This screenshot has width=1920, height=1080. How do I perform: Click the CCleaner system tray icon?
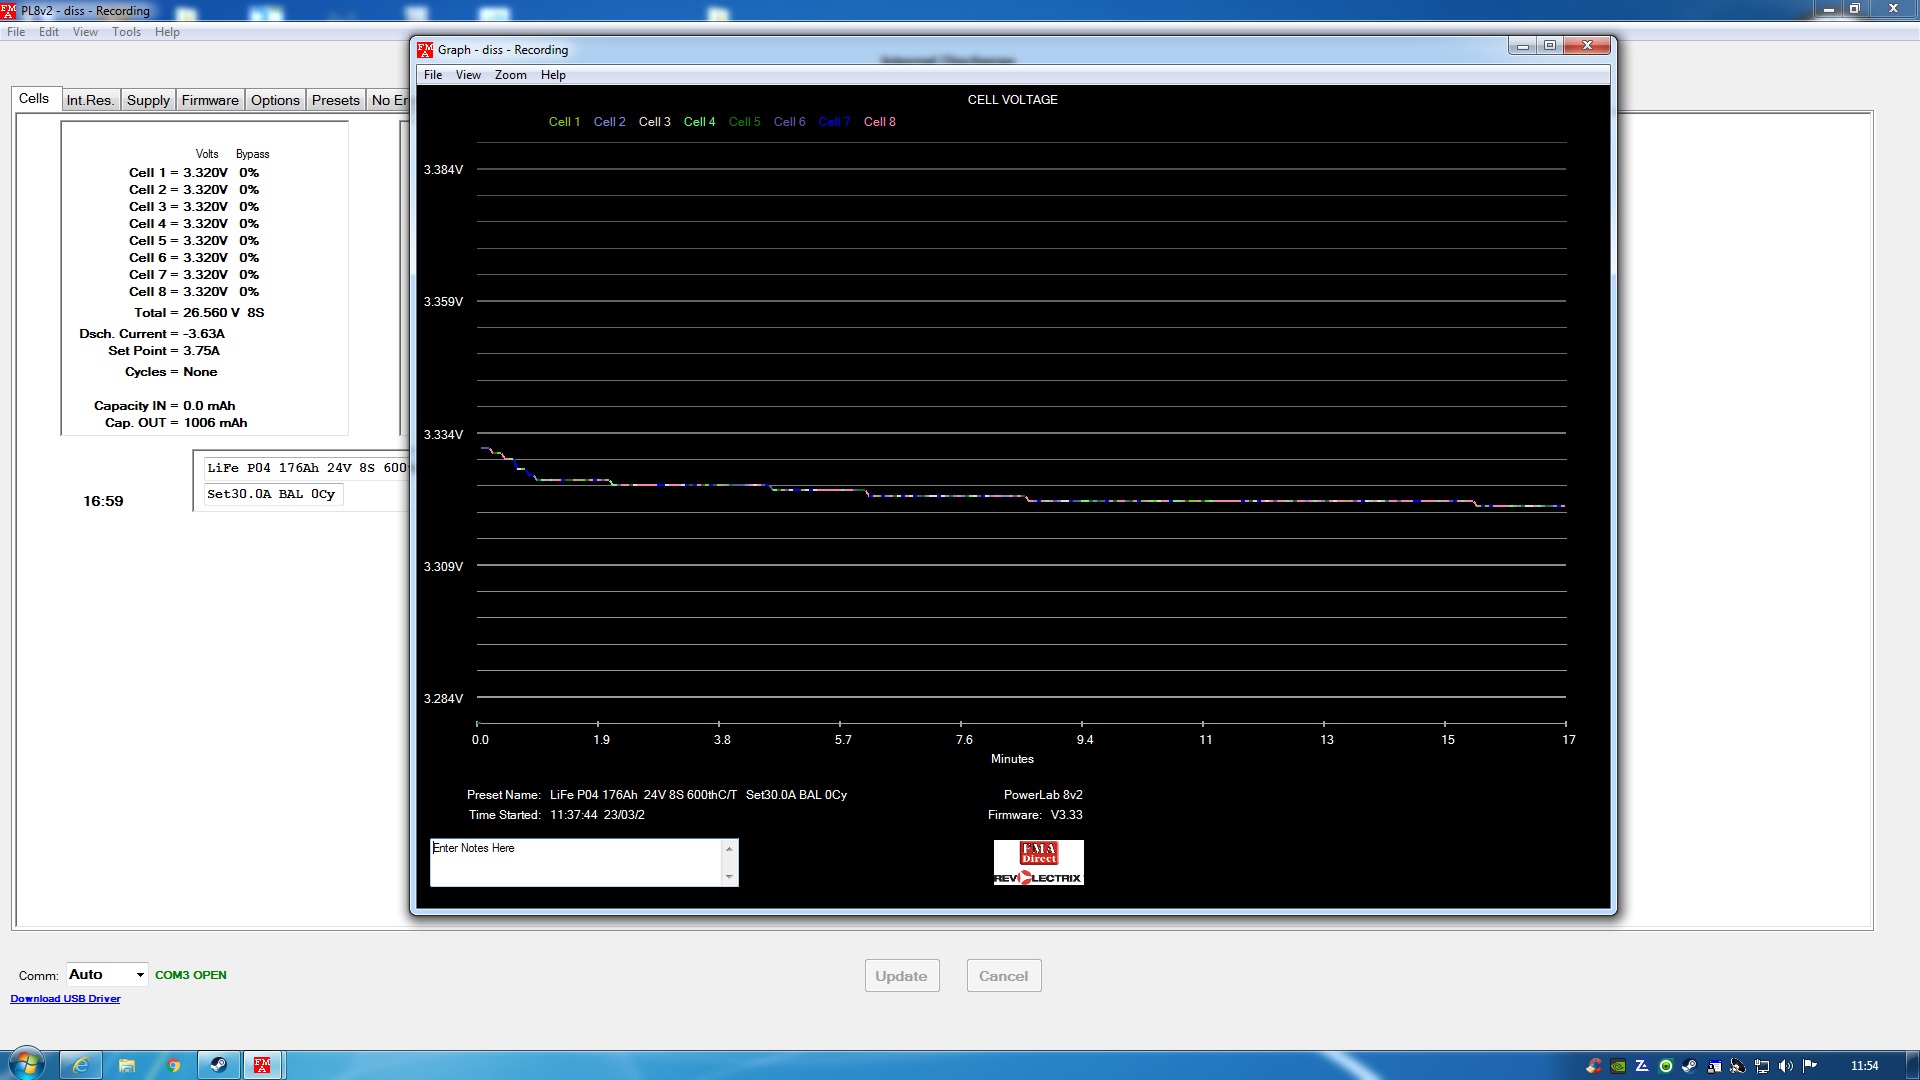coord(1594,1066)
